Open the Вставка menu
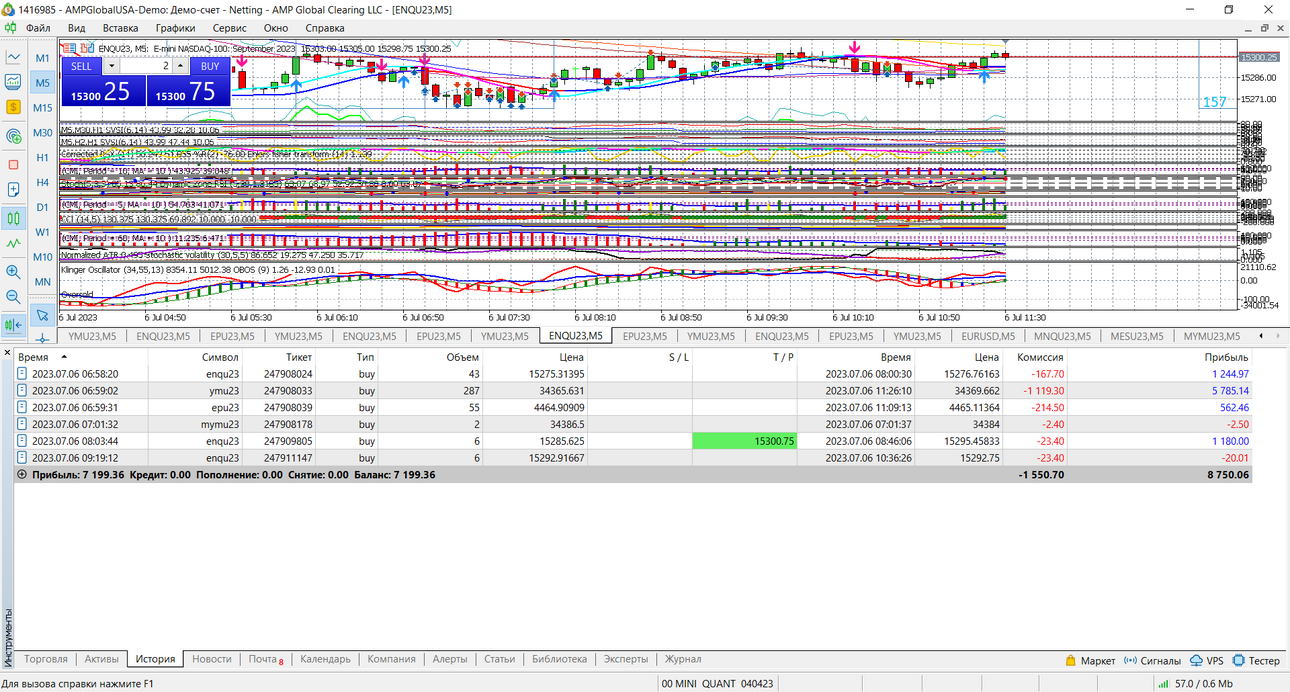The height and width of the screenshot is (692, 1290). (120, 28)
